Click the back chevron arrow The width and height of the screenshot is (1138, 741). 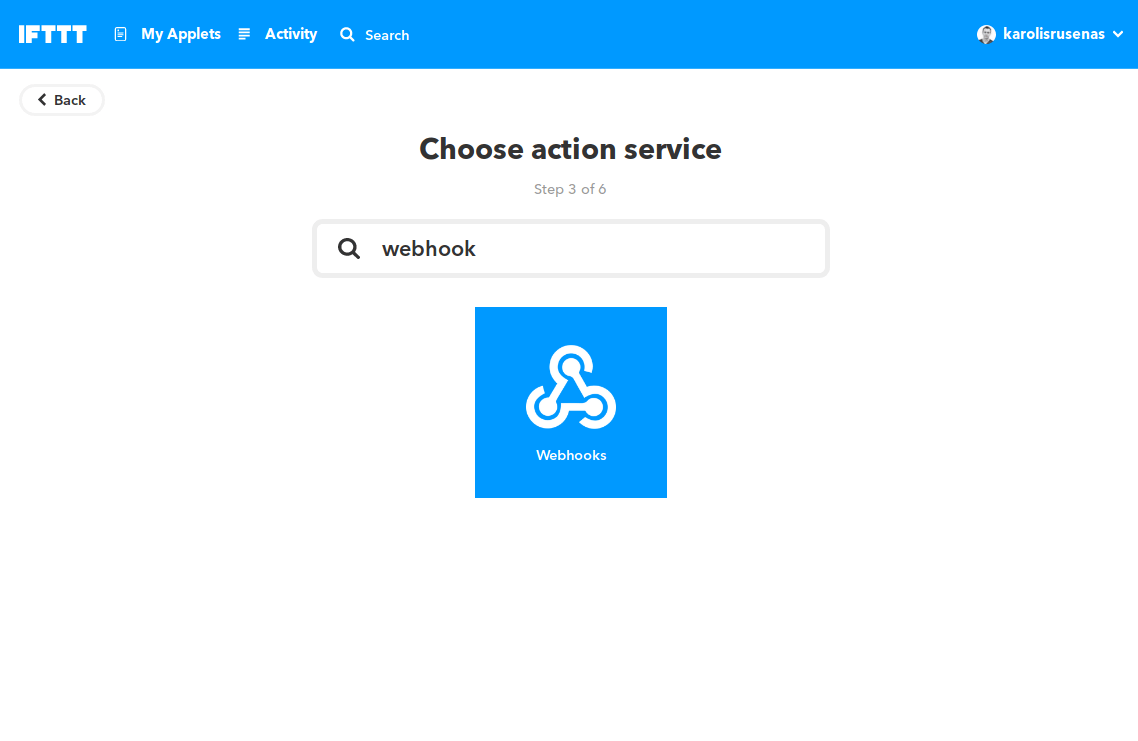(x=41, y=99)
